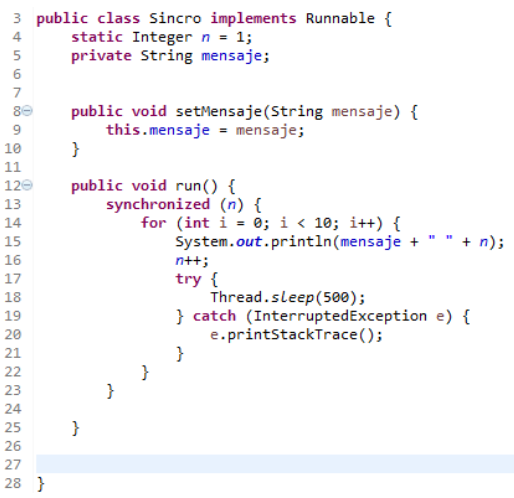Screen dimensions: 514x498
Task: Click the try keyword on line 17
Action: [x=188, y=279]
